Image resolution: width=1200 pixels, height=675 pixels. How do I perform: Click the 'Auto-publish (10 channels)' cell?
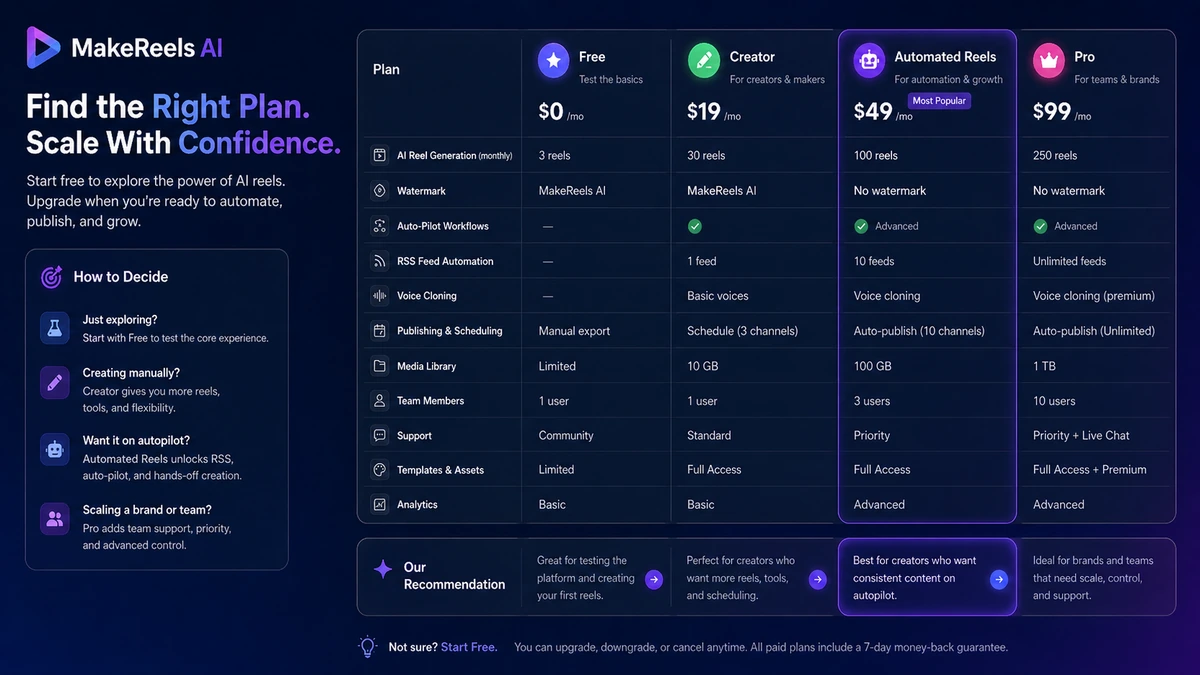click(919, 331)
